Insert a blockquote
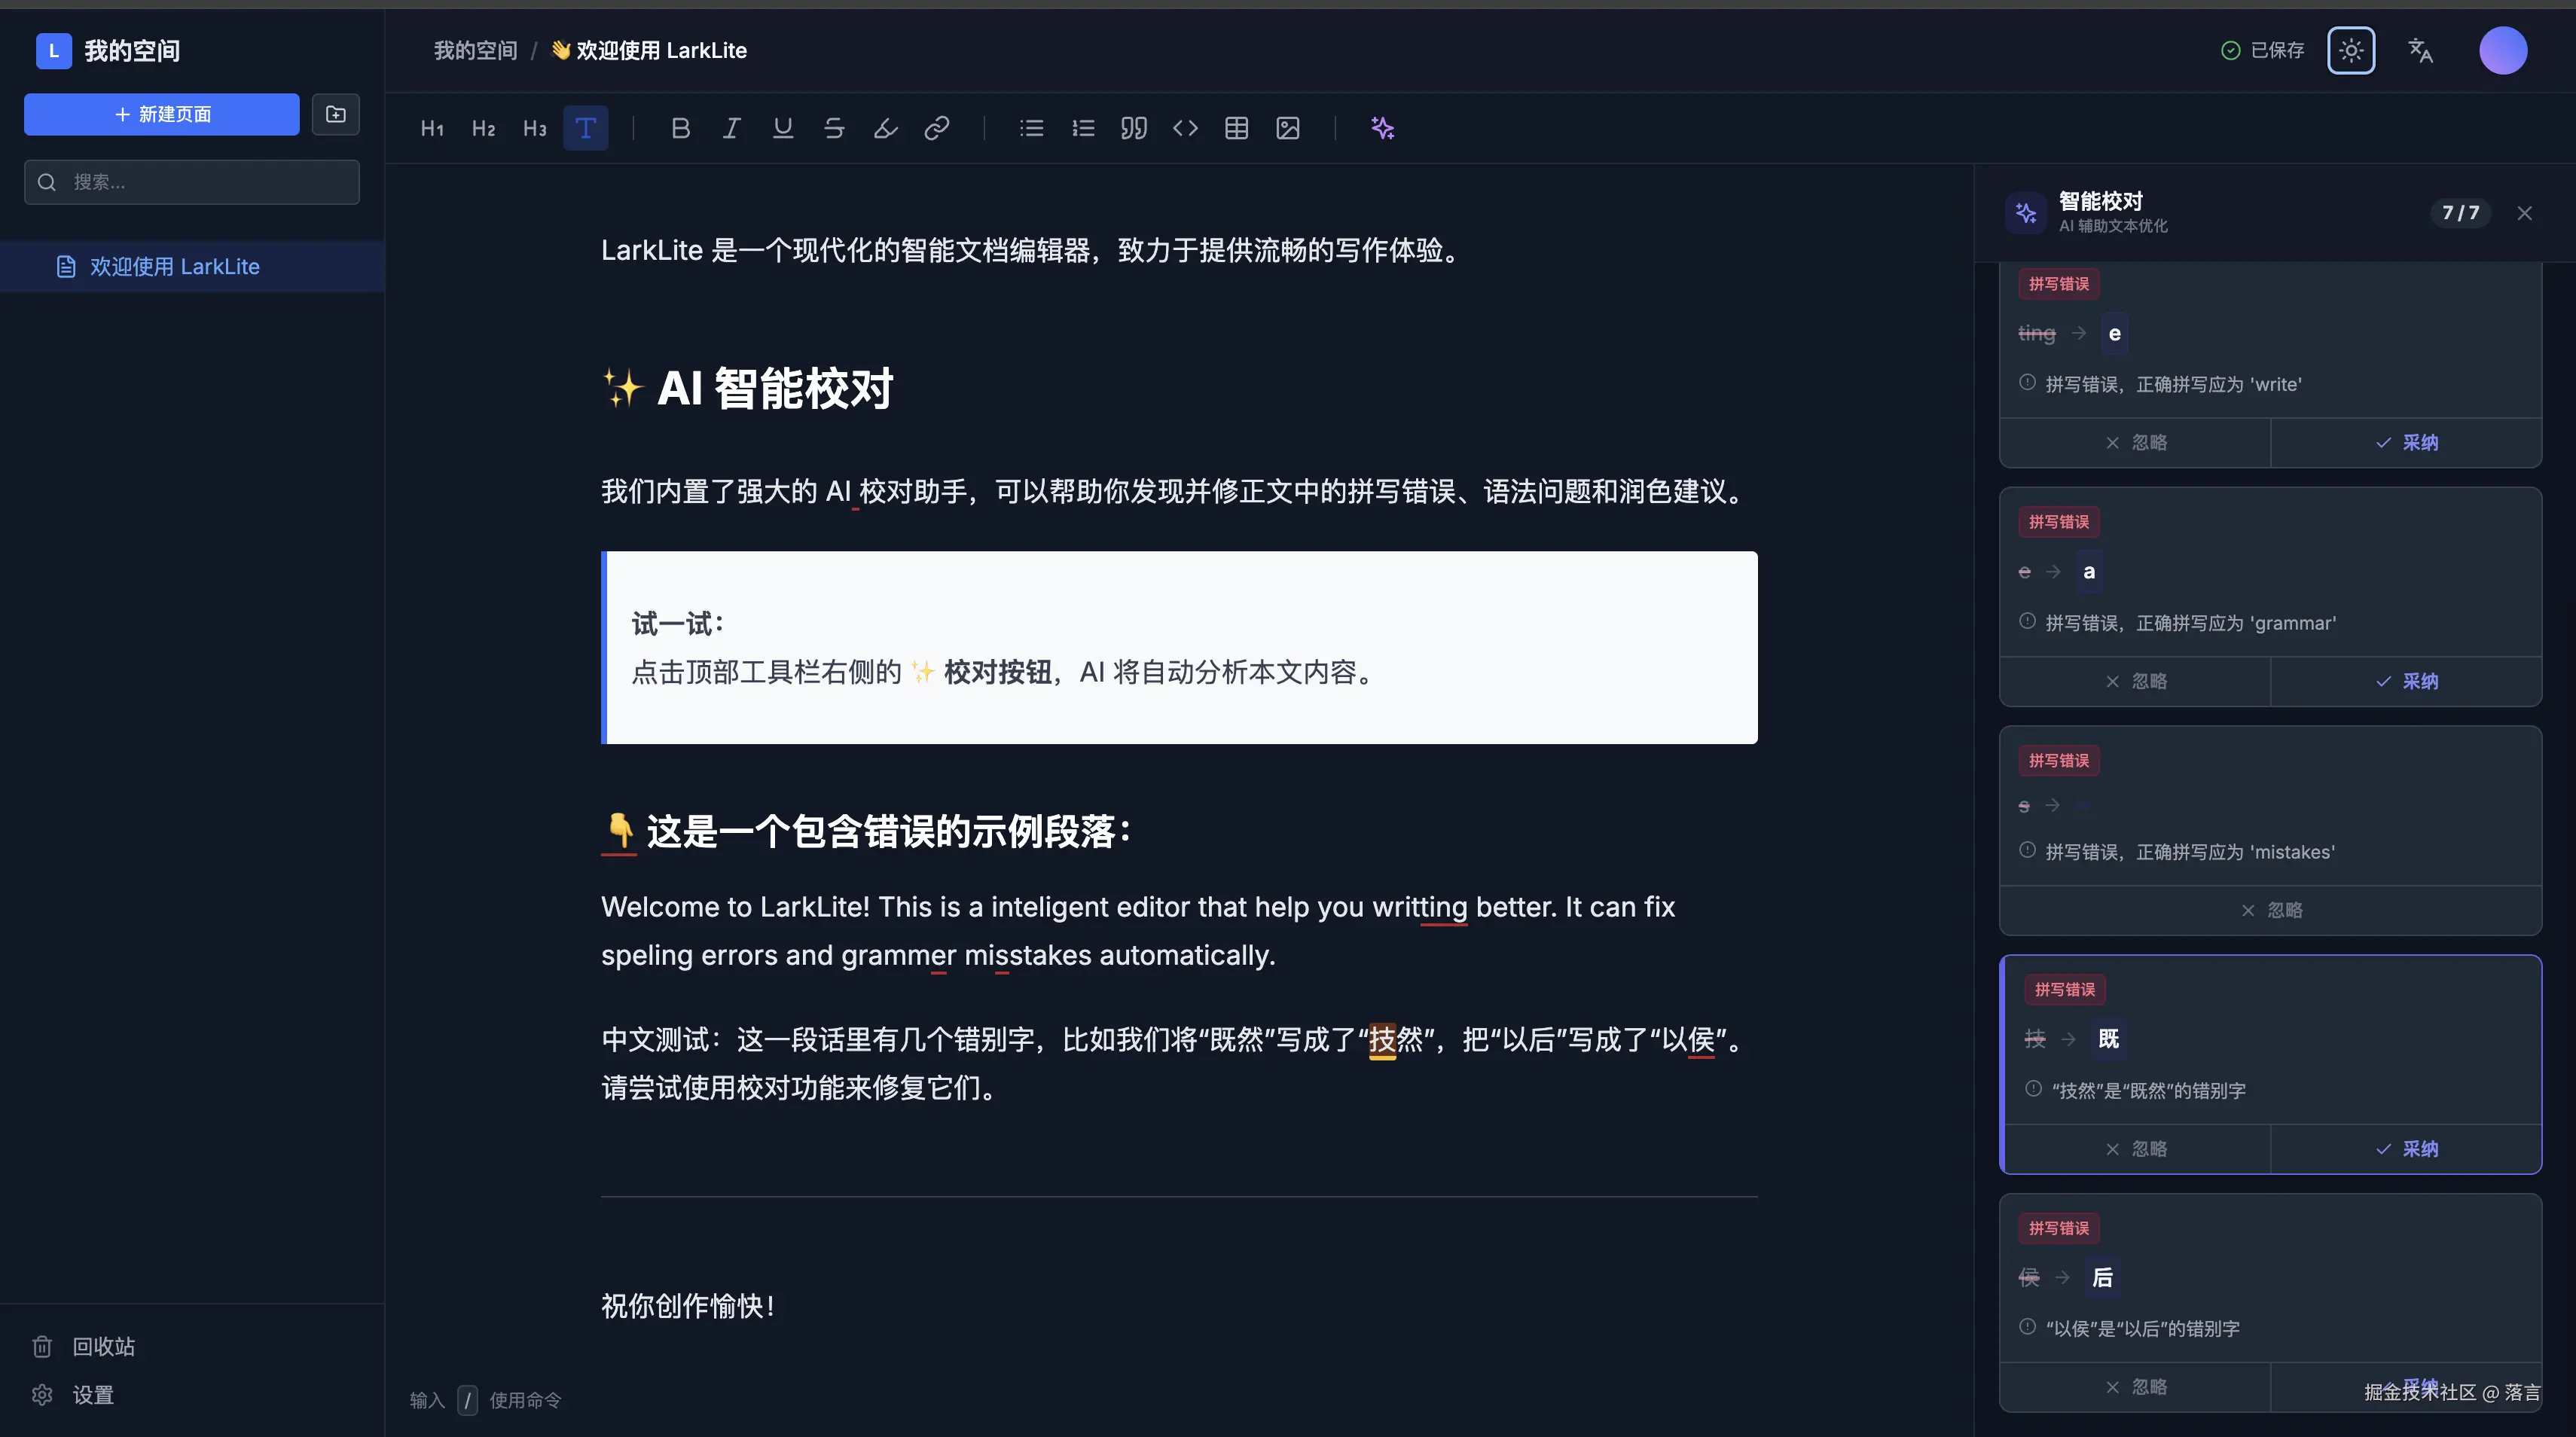 point(1134,128)
